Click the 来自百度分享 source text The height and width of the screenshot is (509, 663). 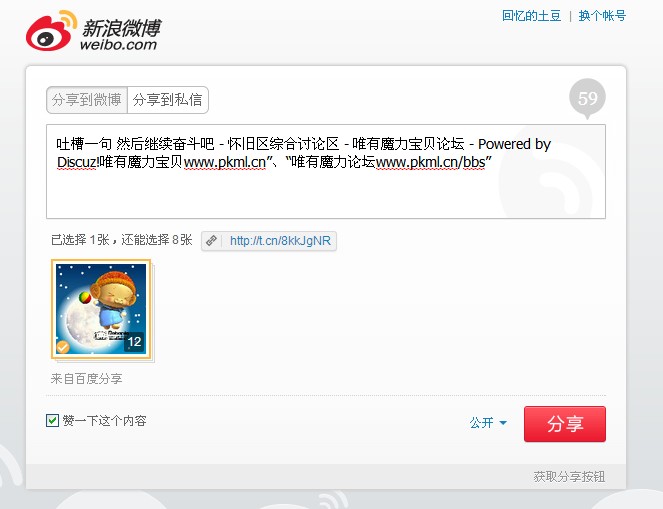pos(86,378)
